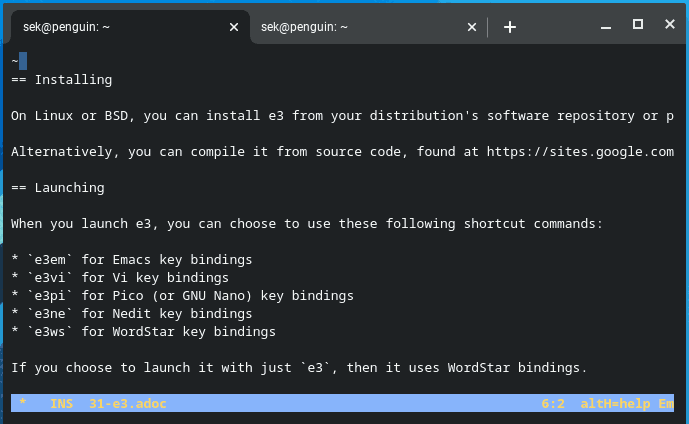Open a new terminal tab
The height and width of the screenshot is (424, 689).
click(x=510, y=27)
